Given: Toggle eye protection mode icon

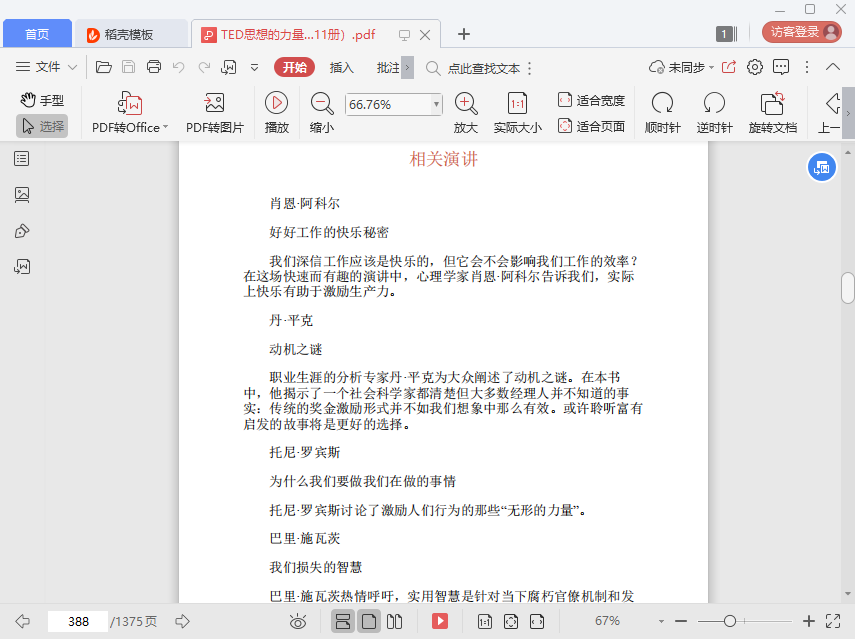Looking at the screenshot, I should coord(298,622).
